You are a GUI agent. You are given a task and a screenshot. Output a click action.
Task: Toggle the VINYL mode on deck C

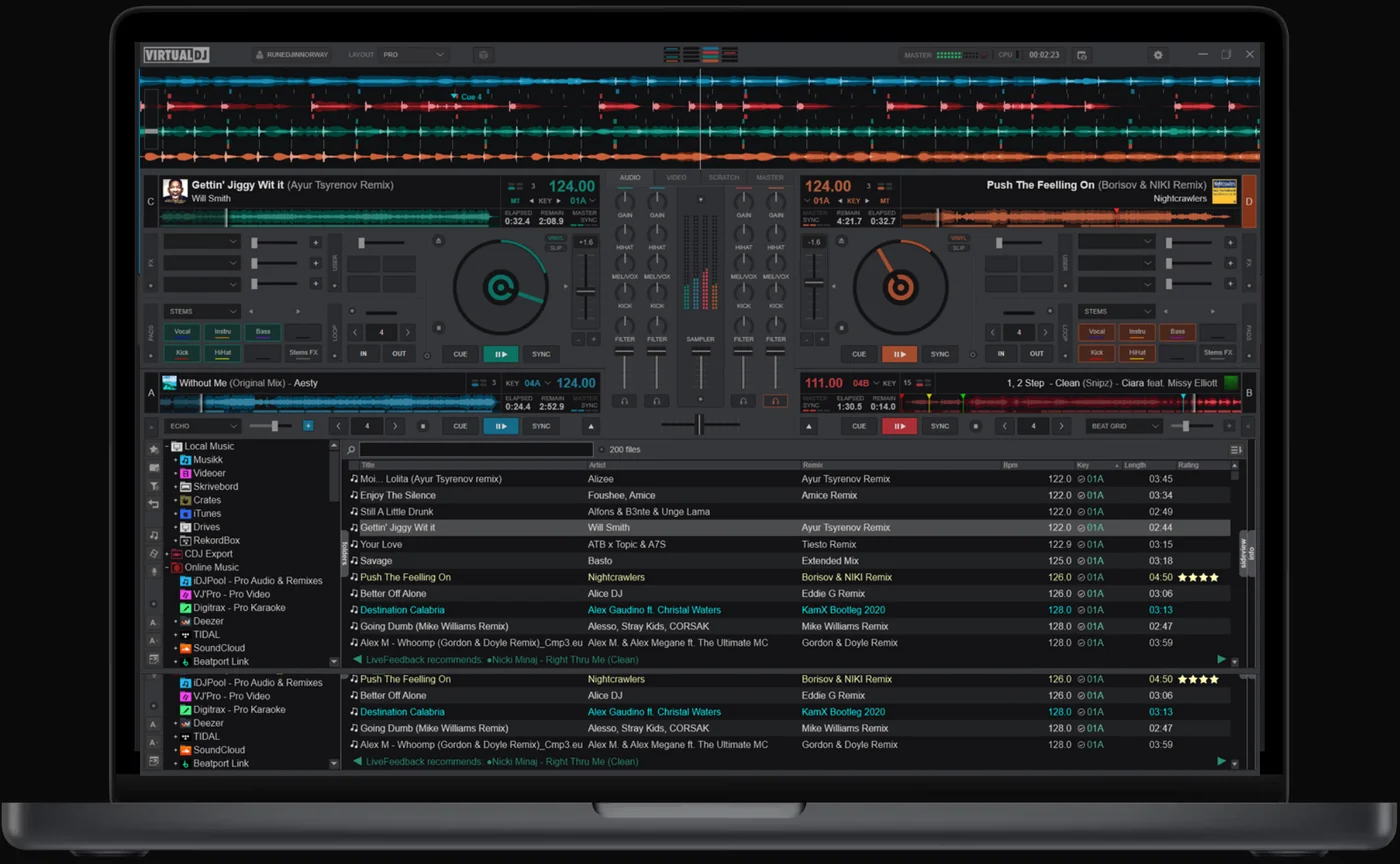(x=555, y=238)
